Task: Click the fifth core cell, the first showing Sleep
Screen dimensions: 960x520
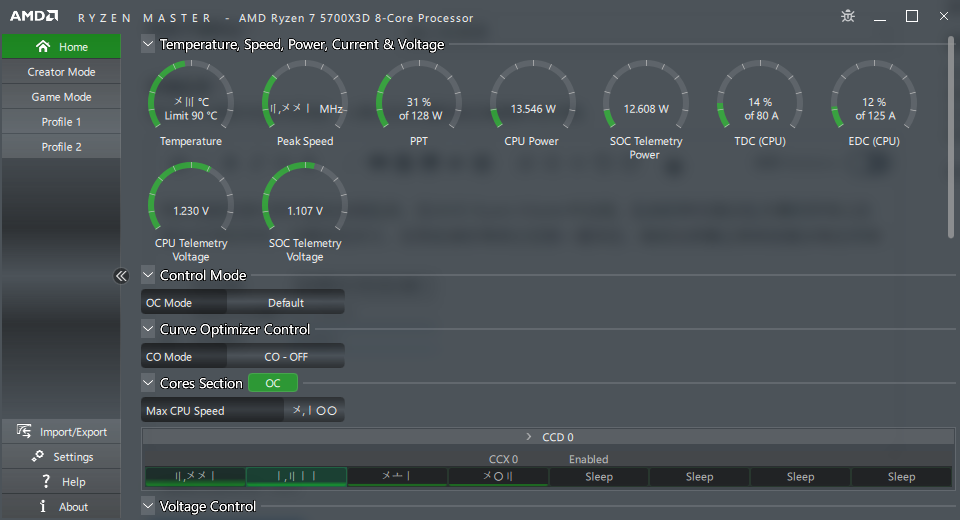Action: [x=599, y=477]
